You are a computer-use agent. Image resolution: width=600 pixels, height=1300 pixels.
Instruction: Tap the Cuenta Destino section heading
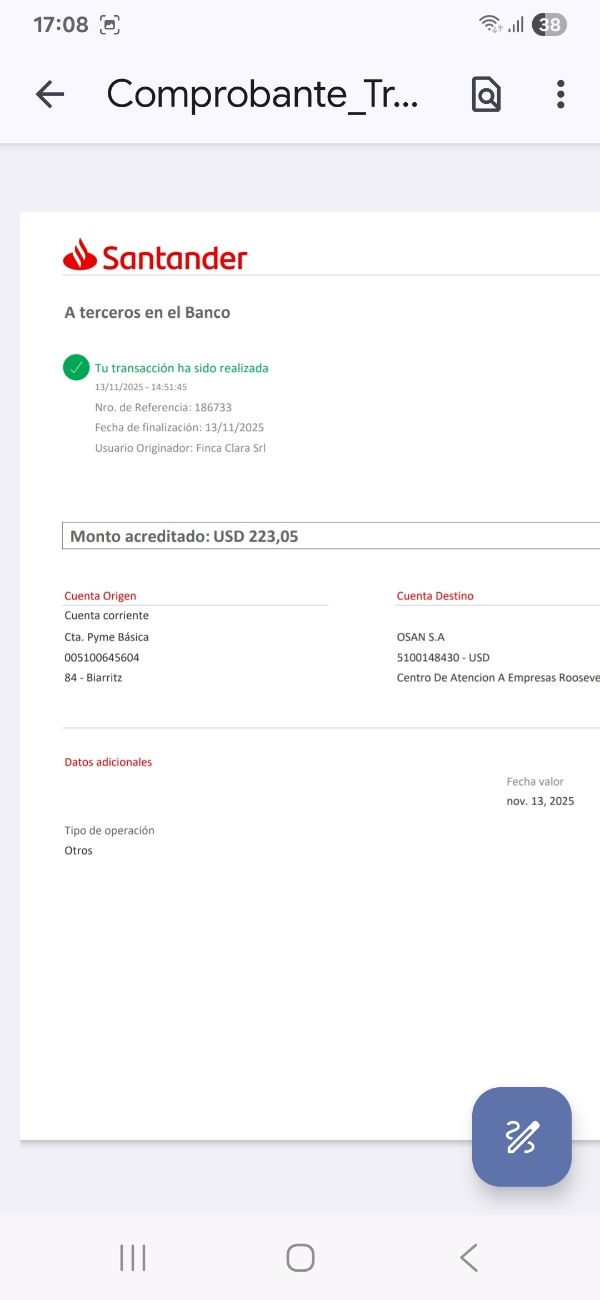(x=435, y=596)
